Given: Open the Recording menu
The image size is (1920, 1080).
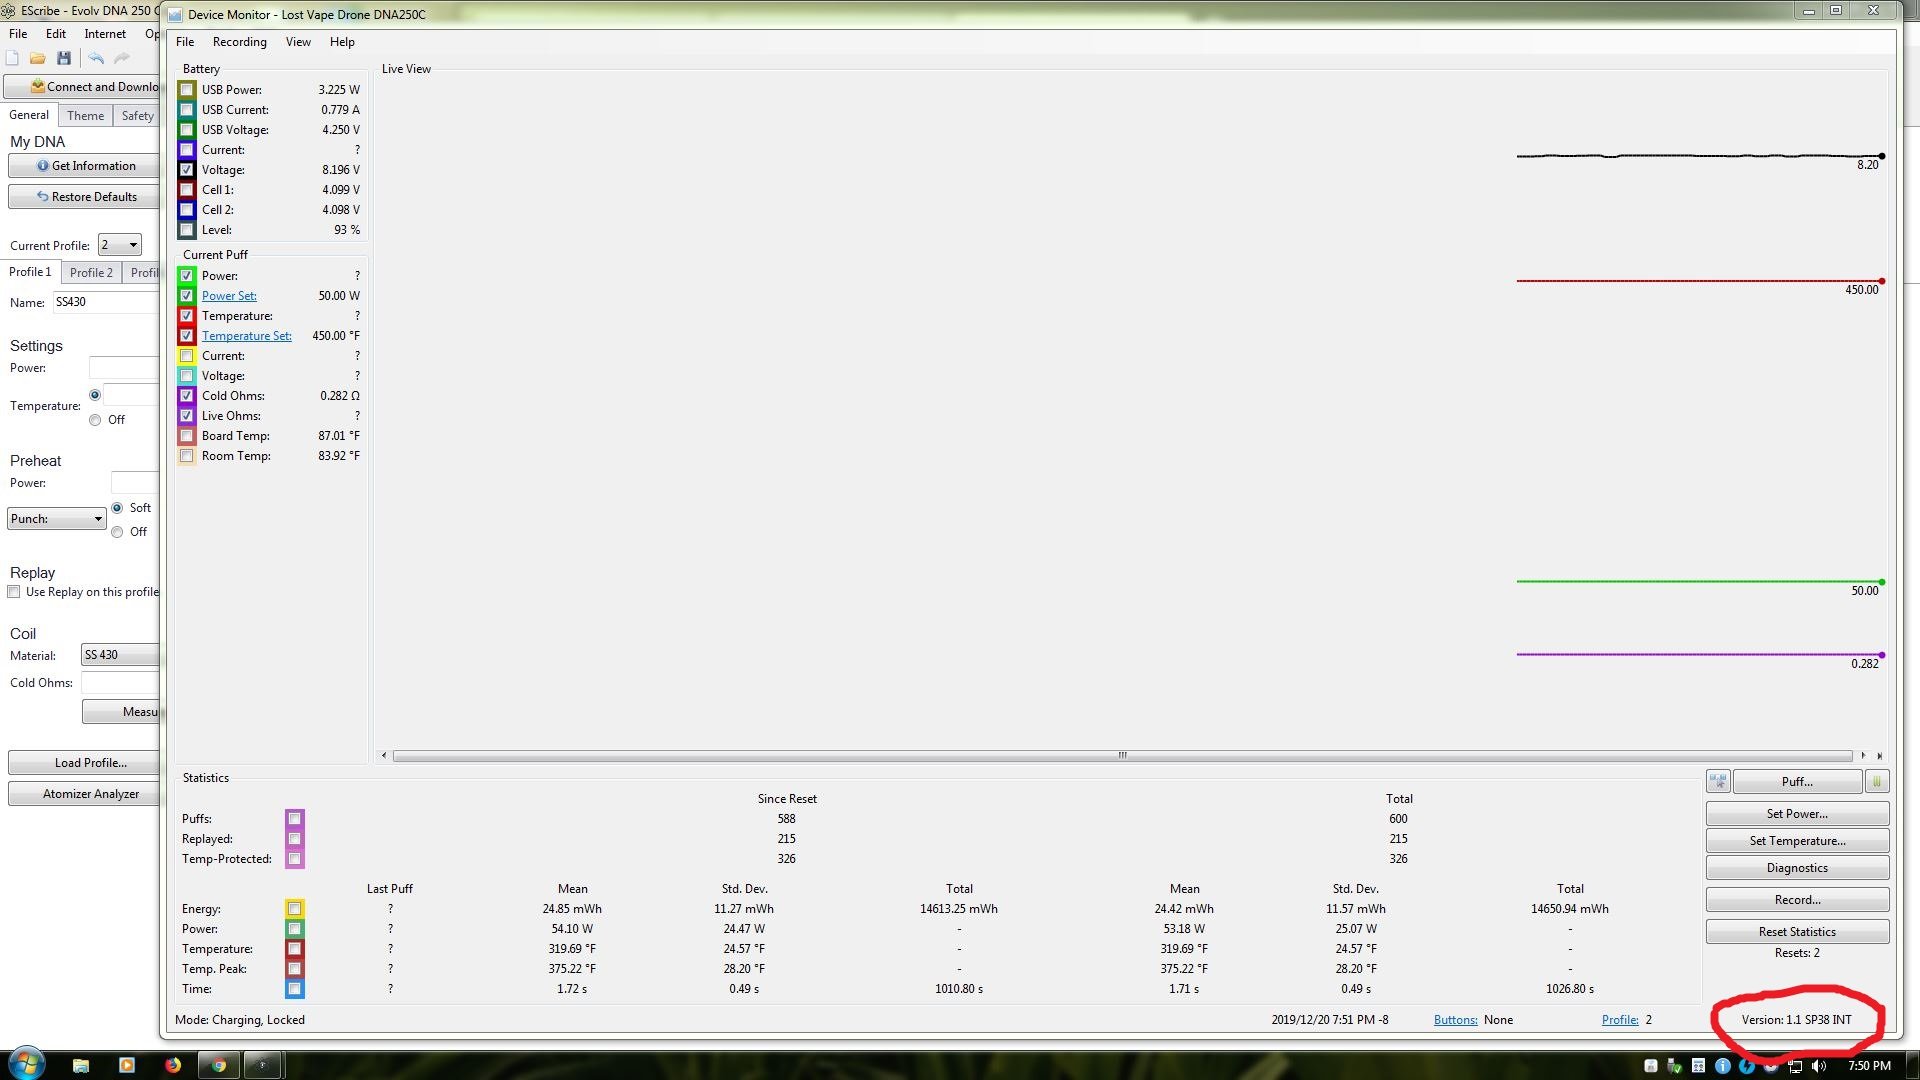Looking at the screenshot, I should (x=239, y=42).
